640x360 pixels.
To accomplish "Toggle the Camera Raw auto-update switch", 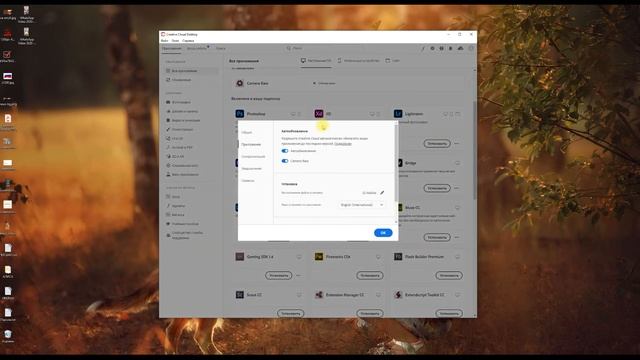I will tap(285, 161).
